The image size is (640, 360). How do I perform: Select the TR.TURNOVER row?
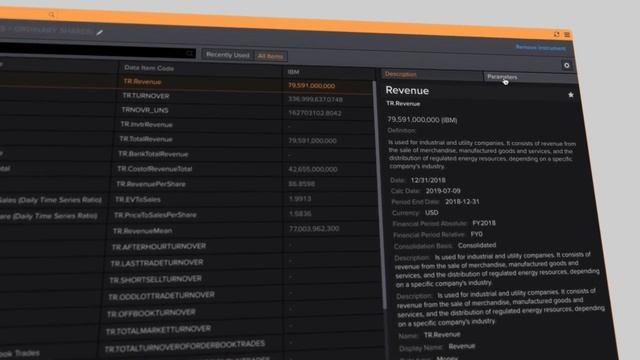coord(186,96)
